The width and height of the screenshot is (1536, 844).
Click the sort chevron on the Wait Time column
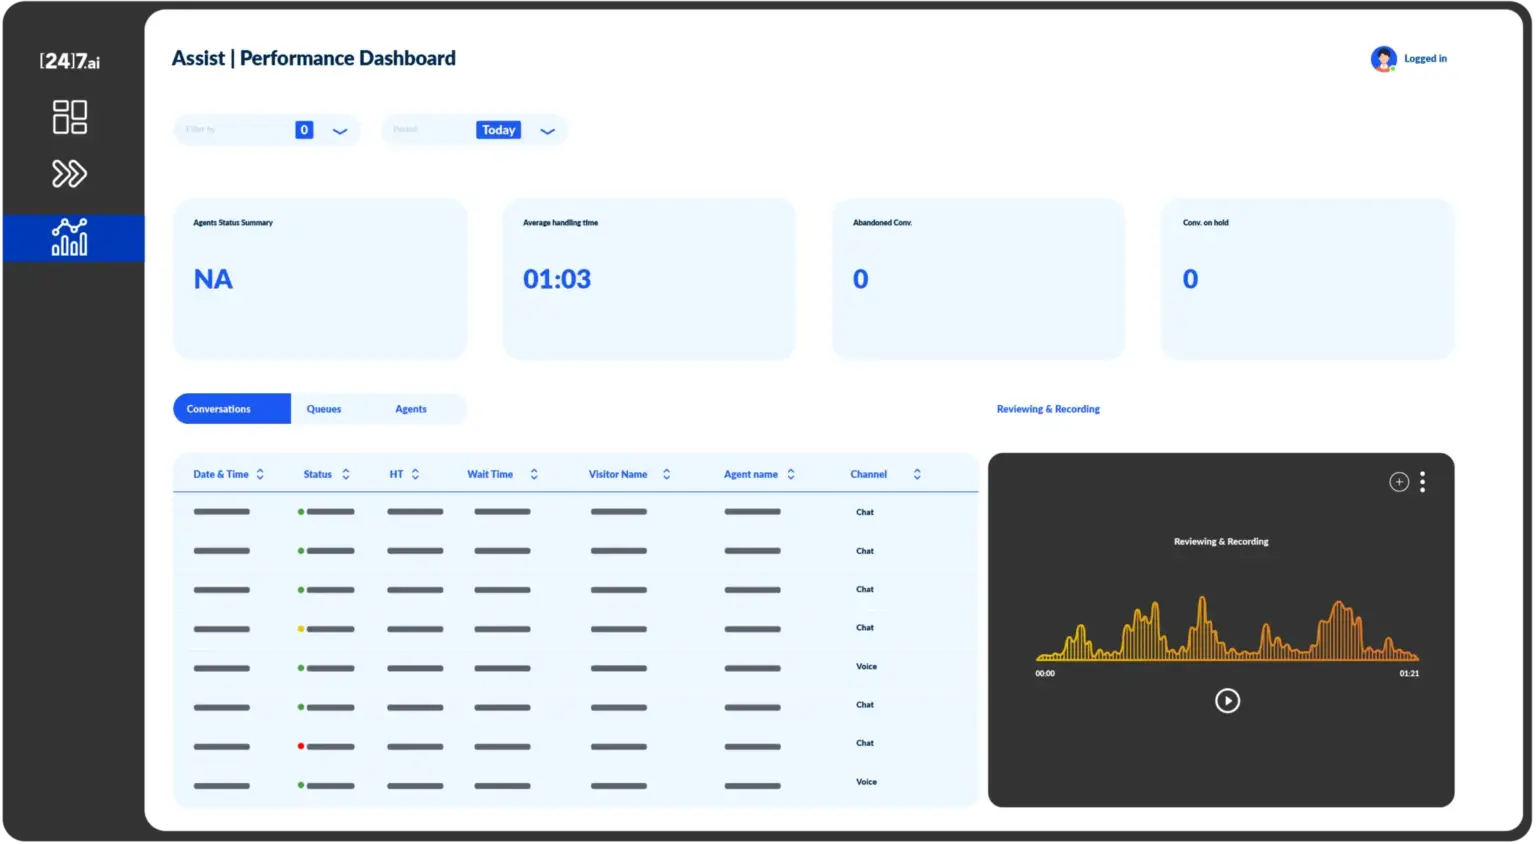click(x=533, y=473)
